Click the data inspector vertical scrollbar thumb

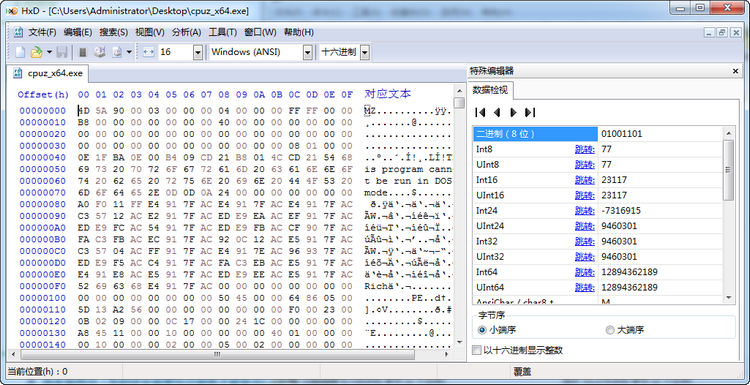click(x=728, y=170)
